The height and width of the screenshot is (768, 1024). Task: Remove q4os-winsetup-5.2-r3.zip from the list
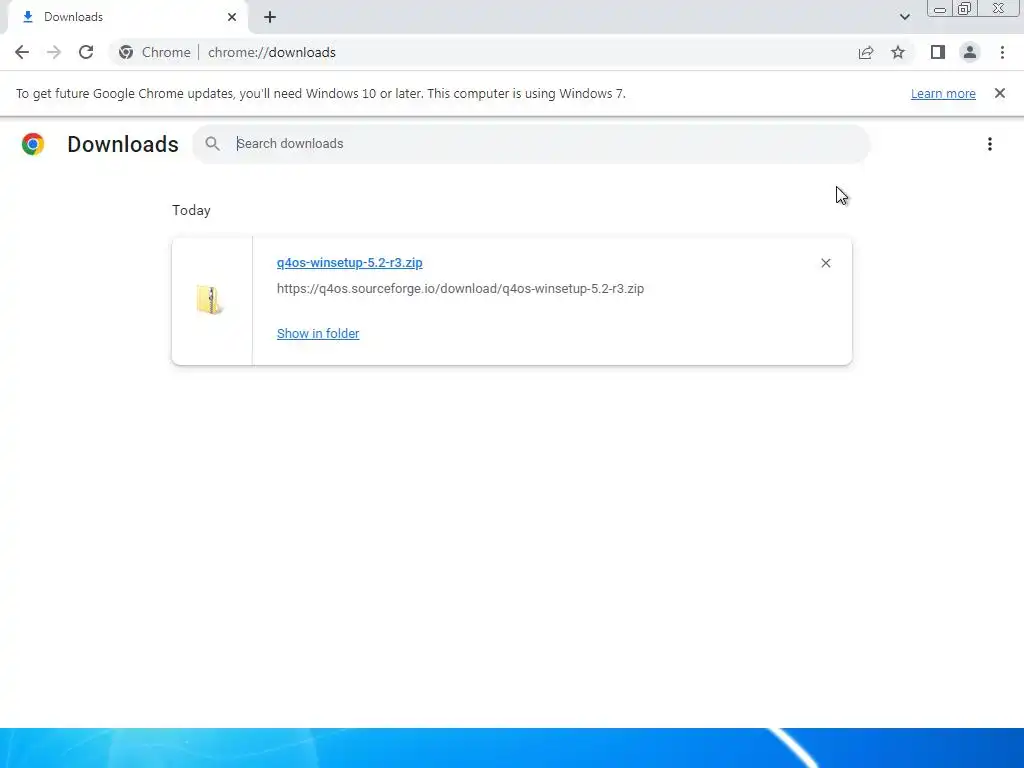tap(825, 263)
